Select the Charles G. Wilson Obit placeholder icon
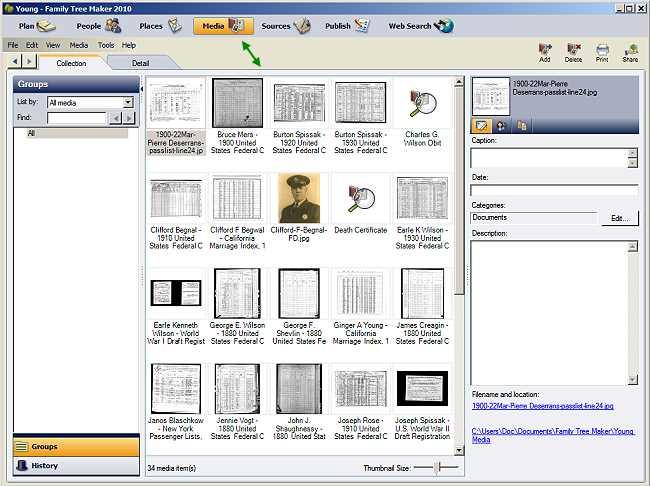This screenshot has width=650, height=486. [x=422, y=104]
